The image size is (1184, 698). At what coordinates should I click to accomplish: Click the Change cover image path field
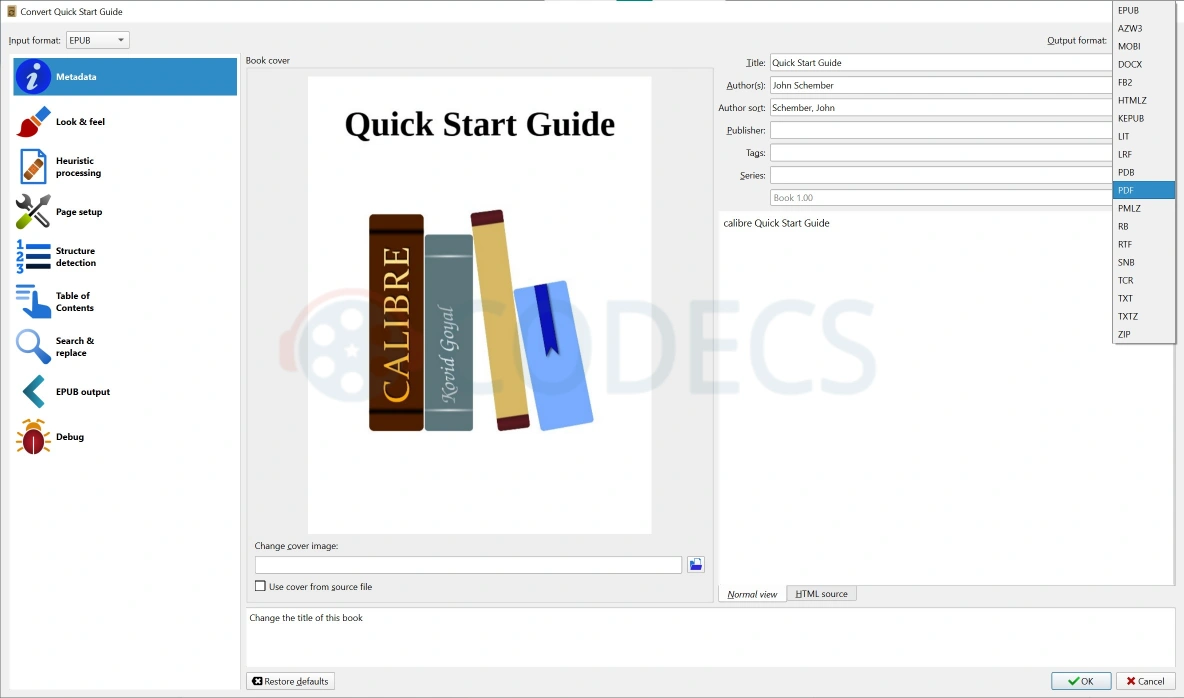pyautogui.click(x=468, y=565)
